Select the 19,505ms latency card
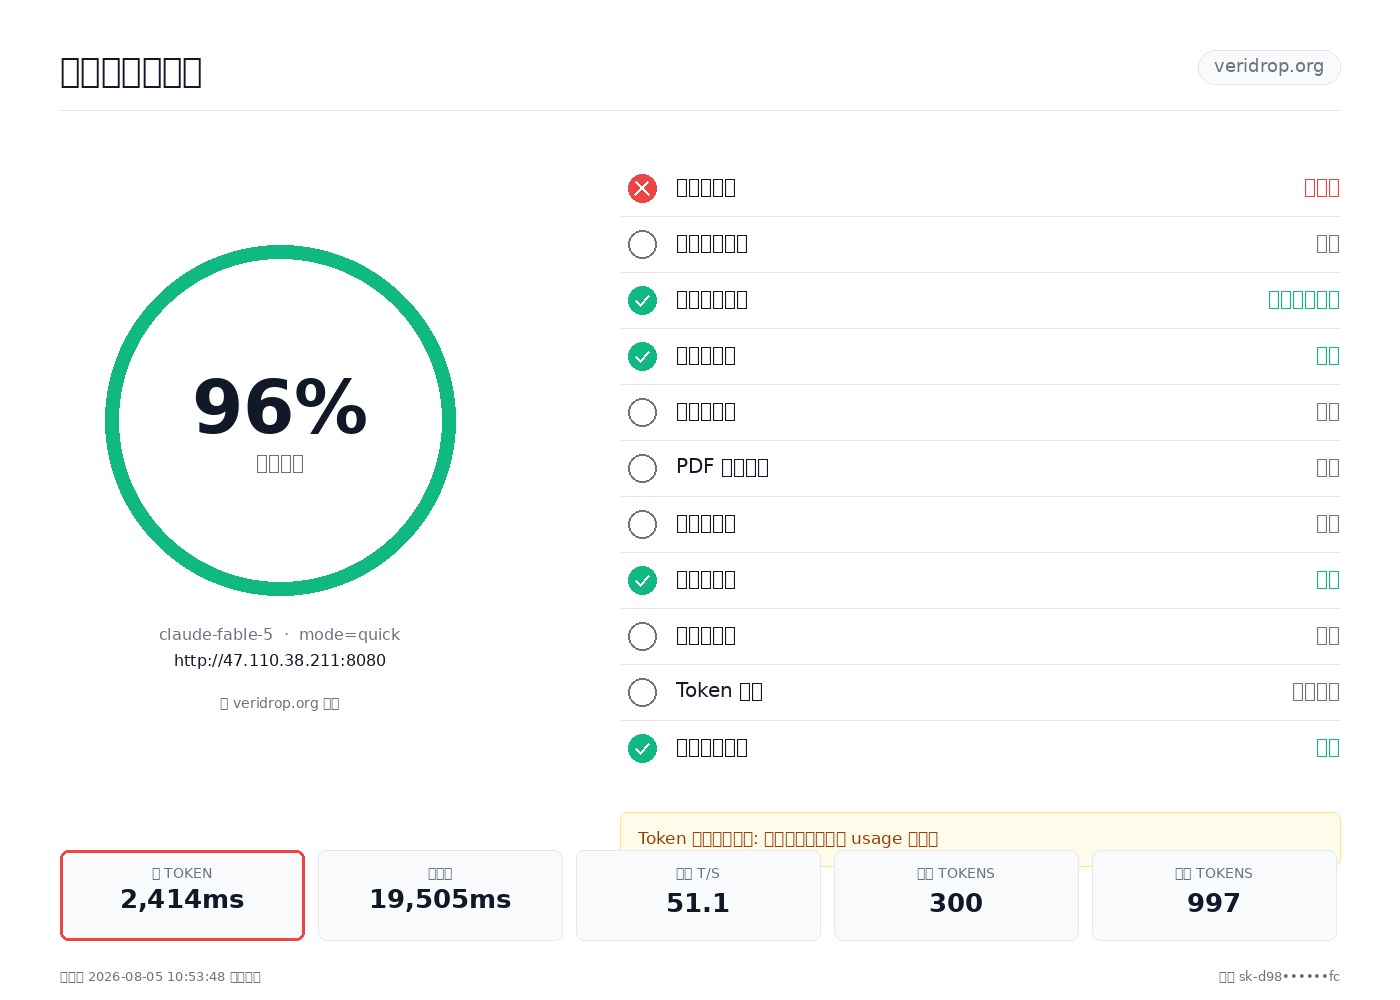 [440, 895]
